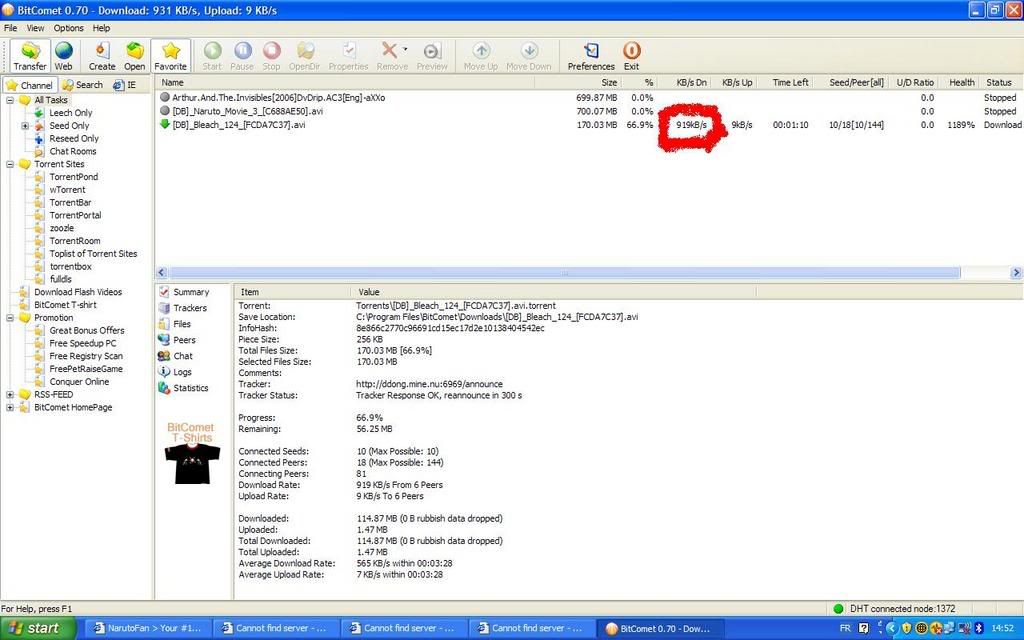Click the Stop task icon
The height and width of the screenshot is (640, 1024).
(x=272, y=51)
